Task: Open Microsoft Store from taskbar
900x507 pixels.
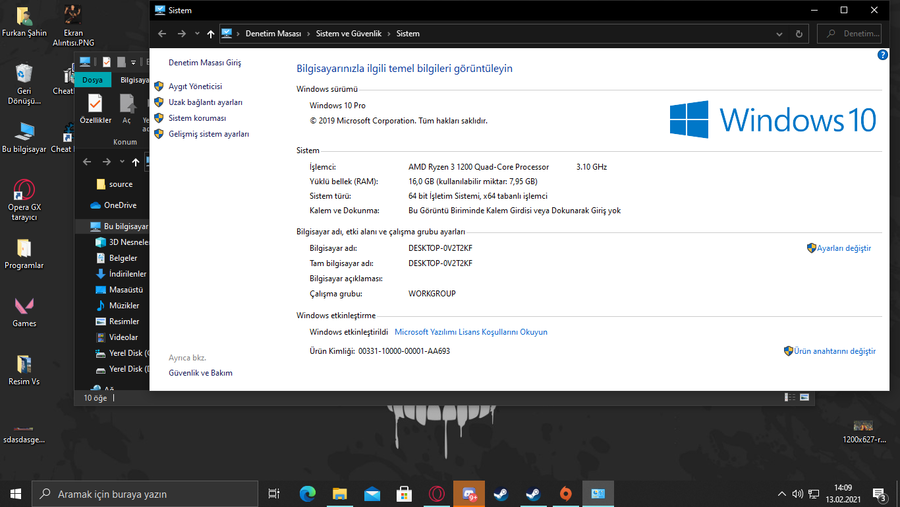Action: pyautogui.click(x=404, y=494)
